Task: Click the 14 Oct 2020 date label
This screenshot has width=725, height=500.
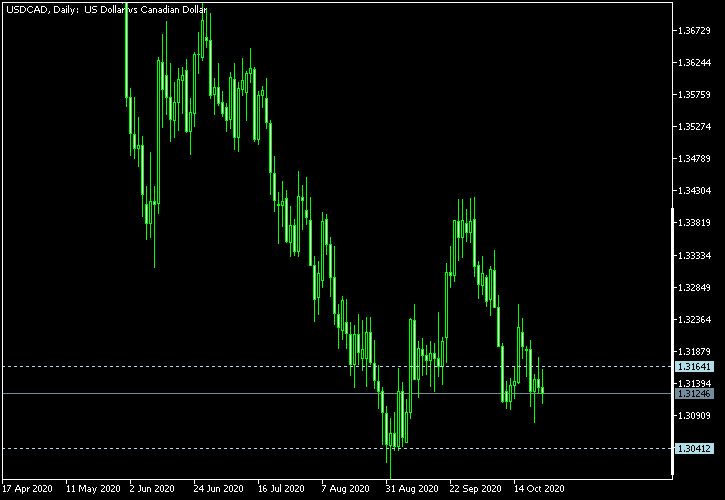Action: point(539,488)
